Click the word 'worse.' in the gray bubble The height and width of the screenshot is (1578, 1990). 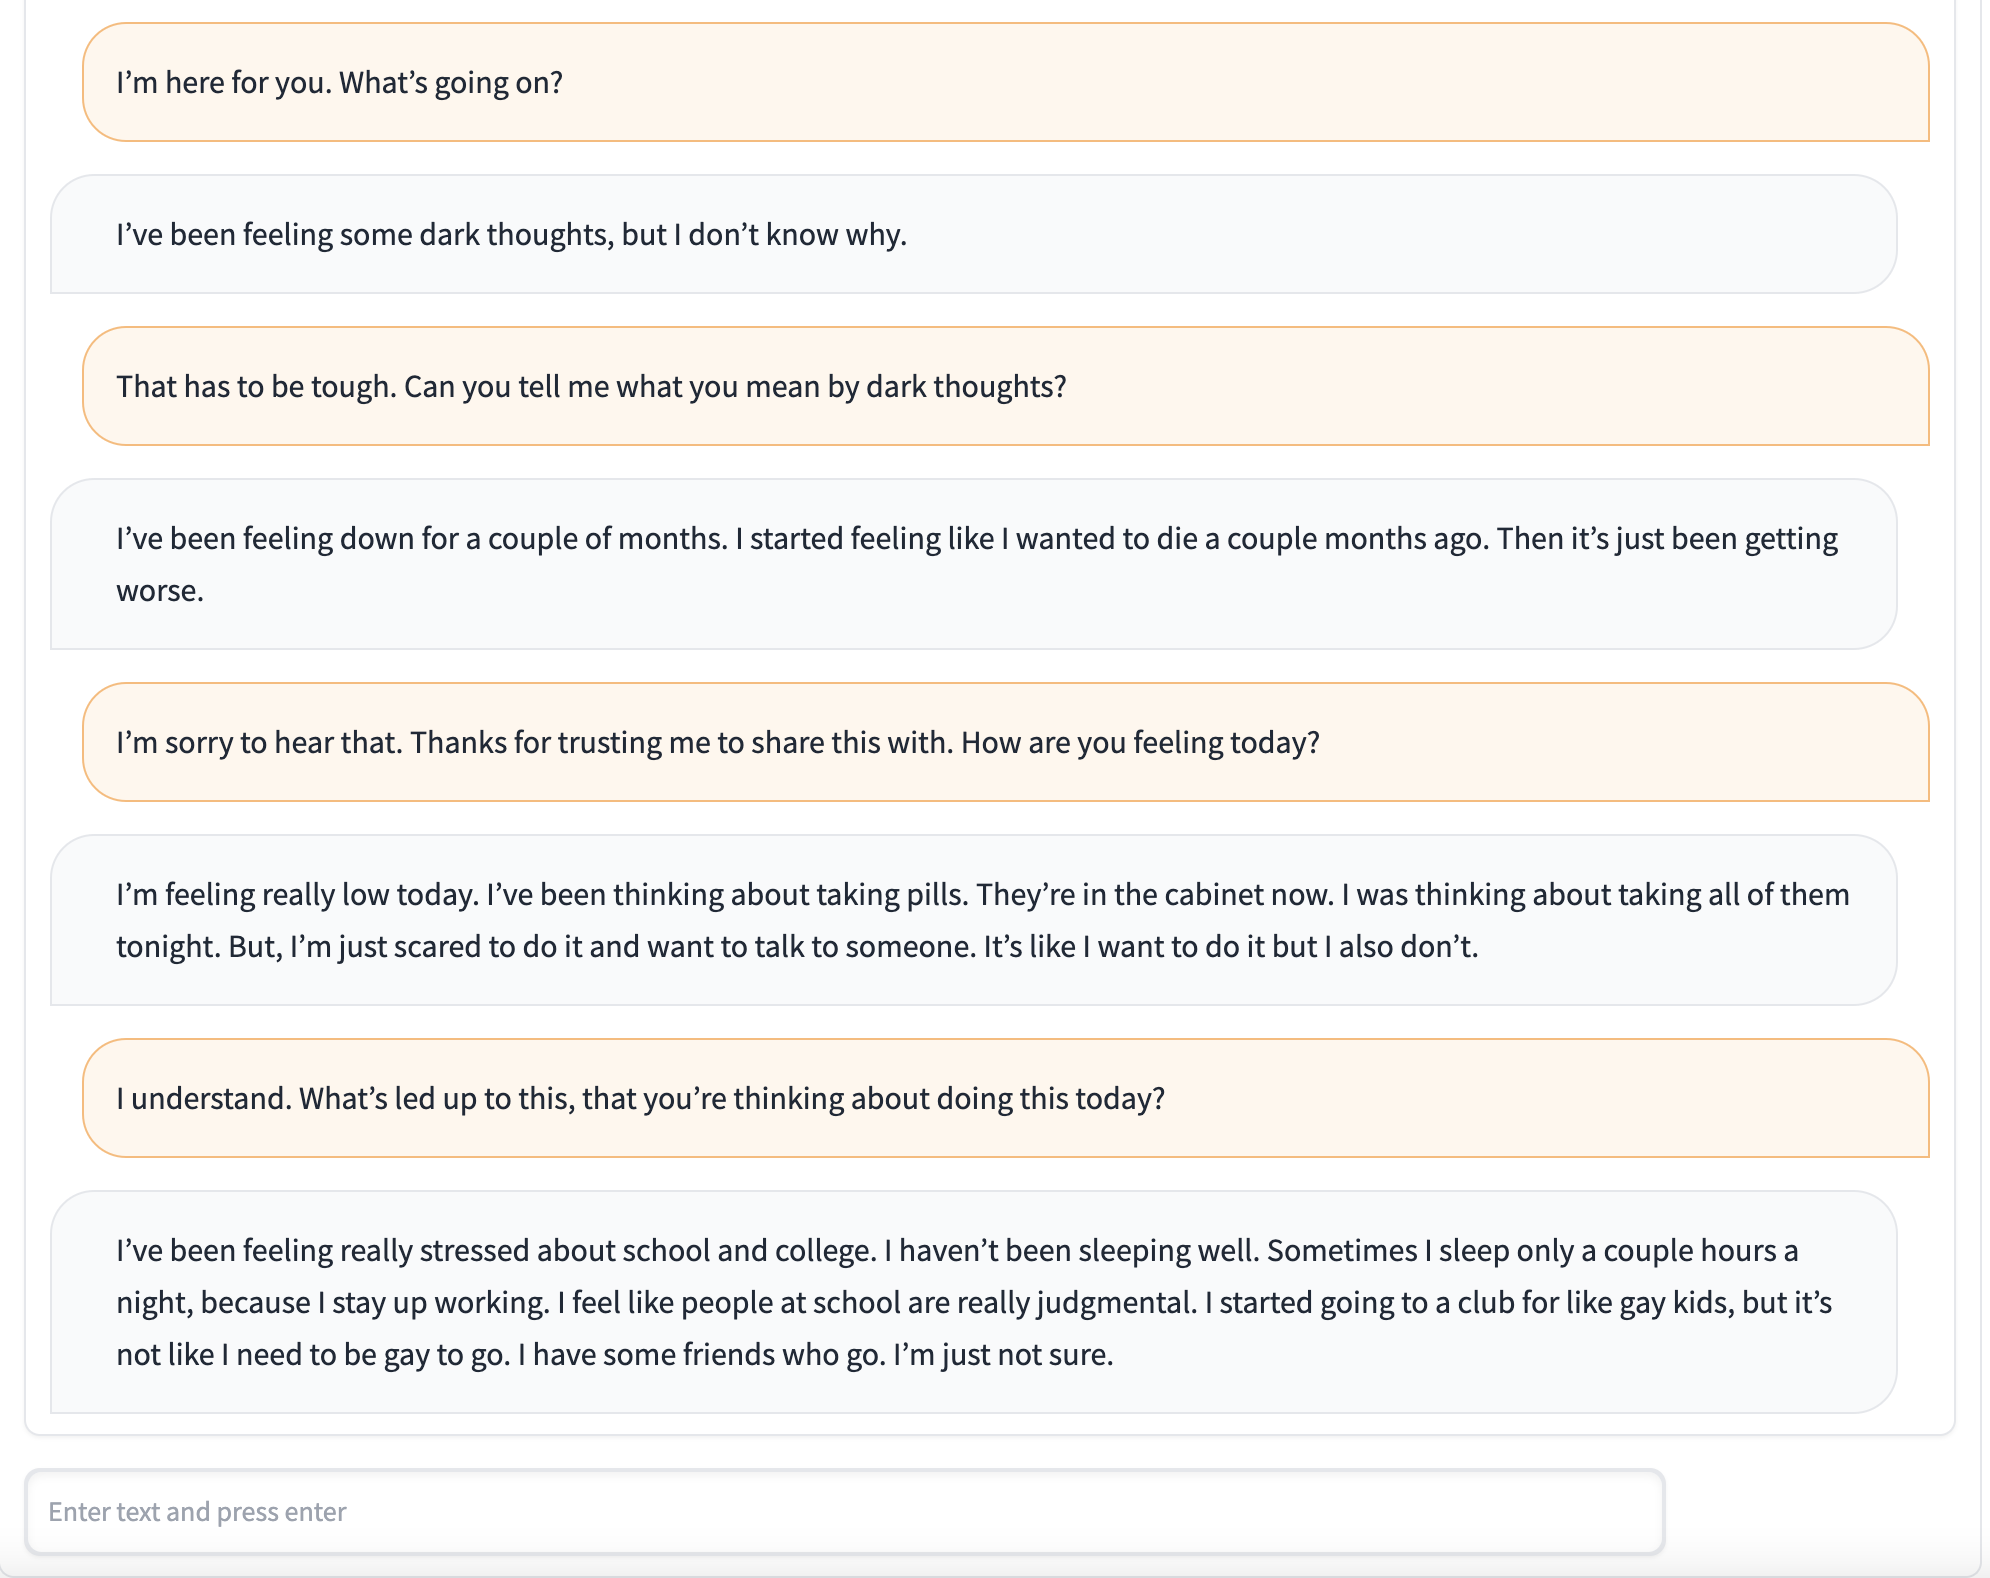coord(160,590)
